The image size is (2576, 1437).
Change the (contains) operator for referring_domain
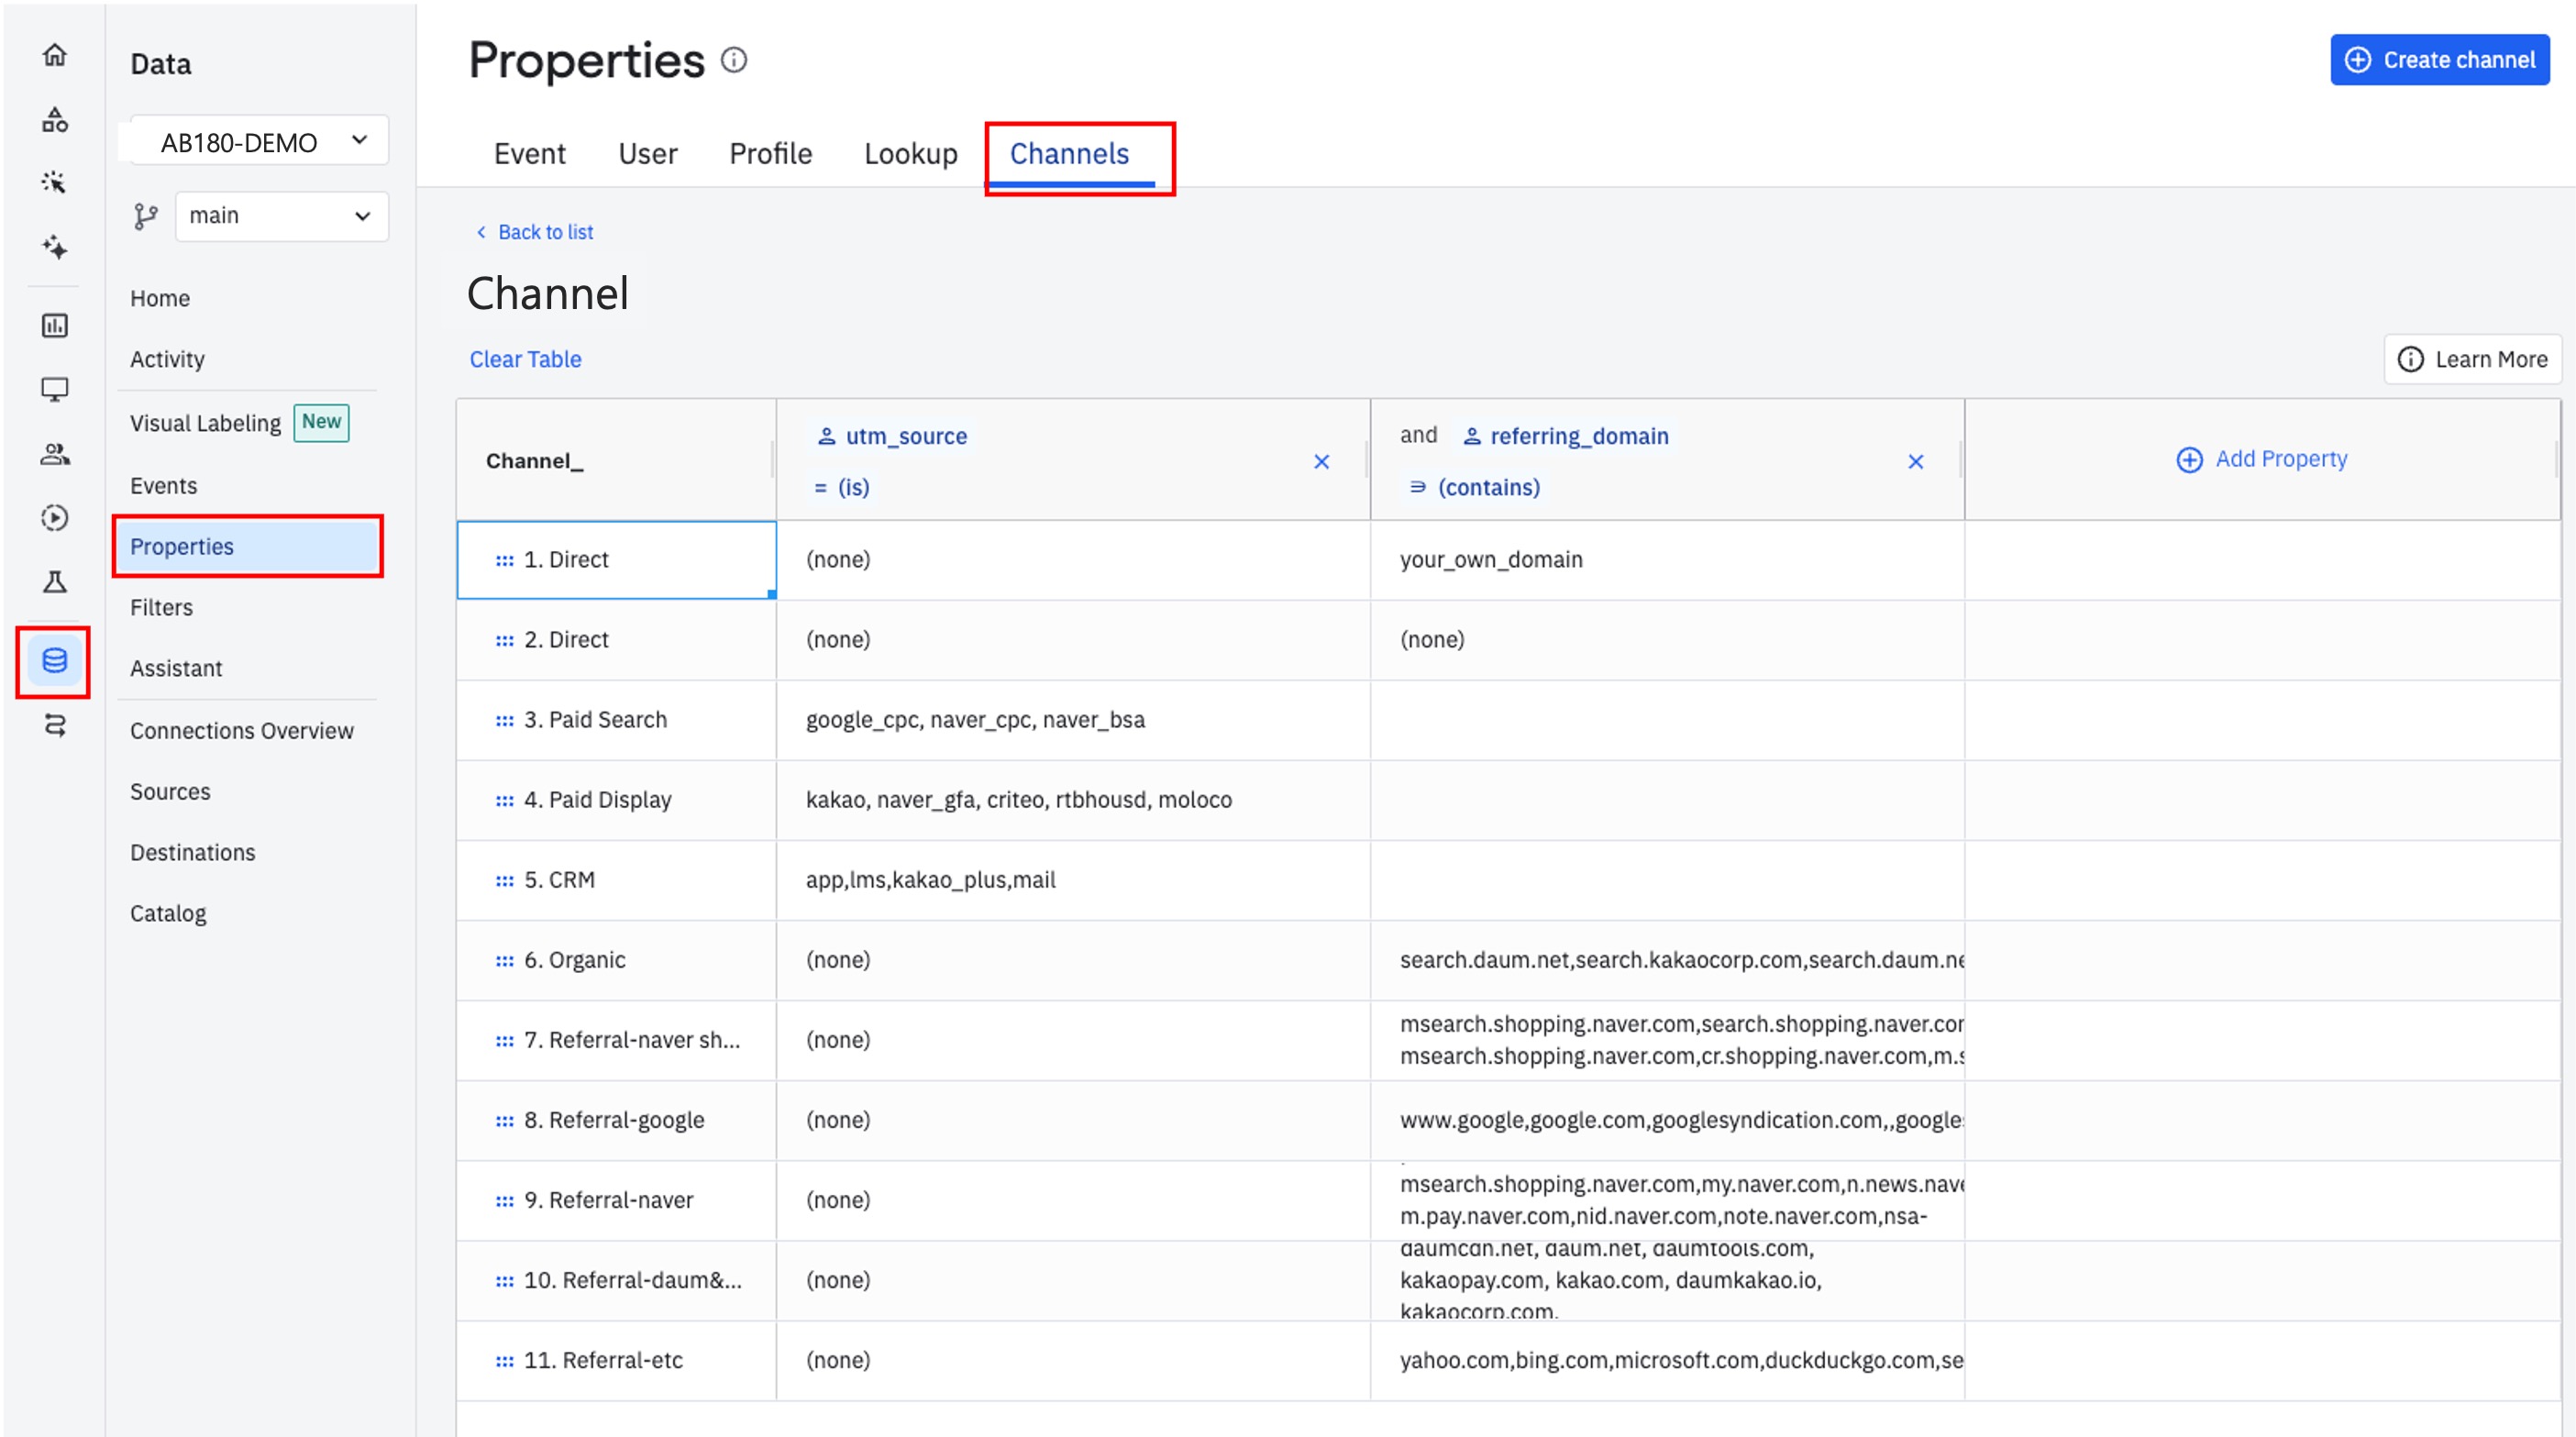[1475, 487]
